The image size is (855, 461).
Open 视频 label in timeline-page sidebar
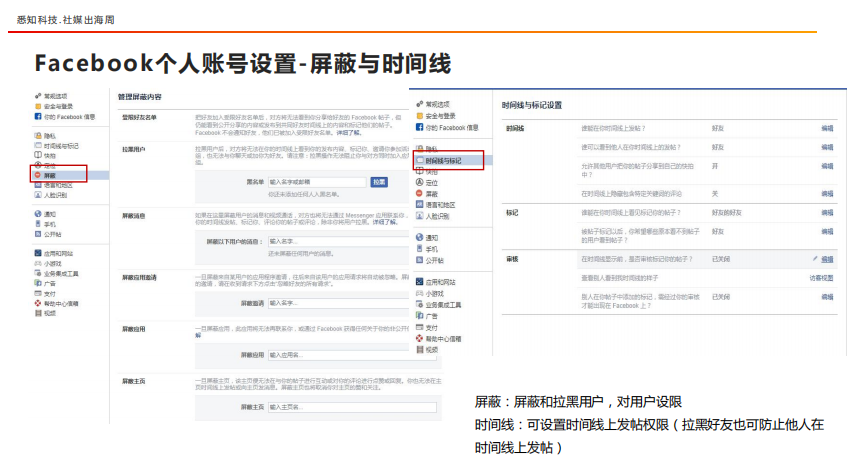(x=431, y=350)
